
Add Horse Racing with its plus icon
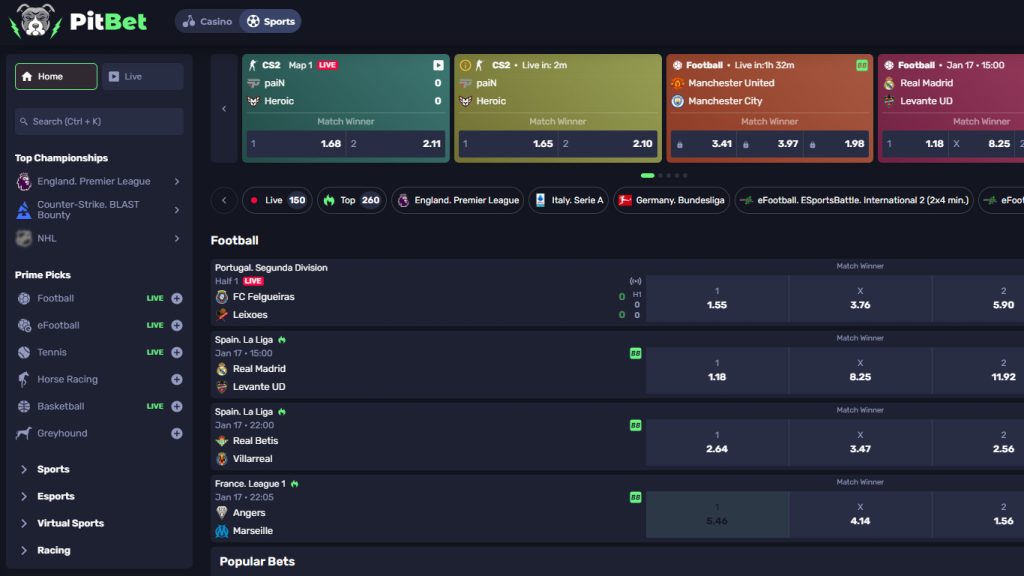[177, 379]
